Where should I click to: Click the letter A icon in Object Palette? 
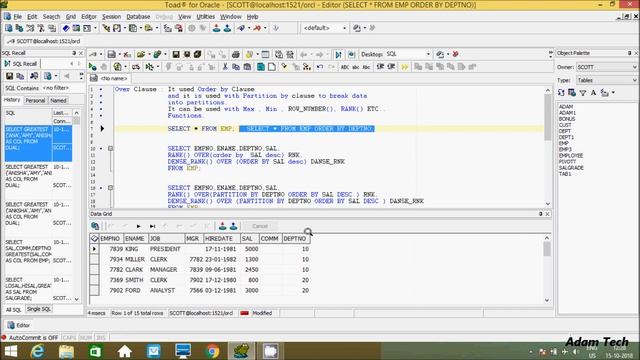coord(593,93)
